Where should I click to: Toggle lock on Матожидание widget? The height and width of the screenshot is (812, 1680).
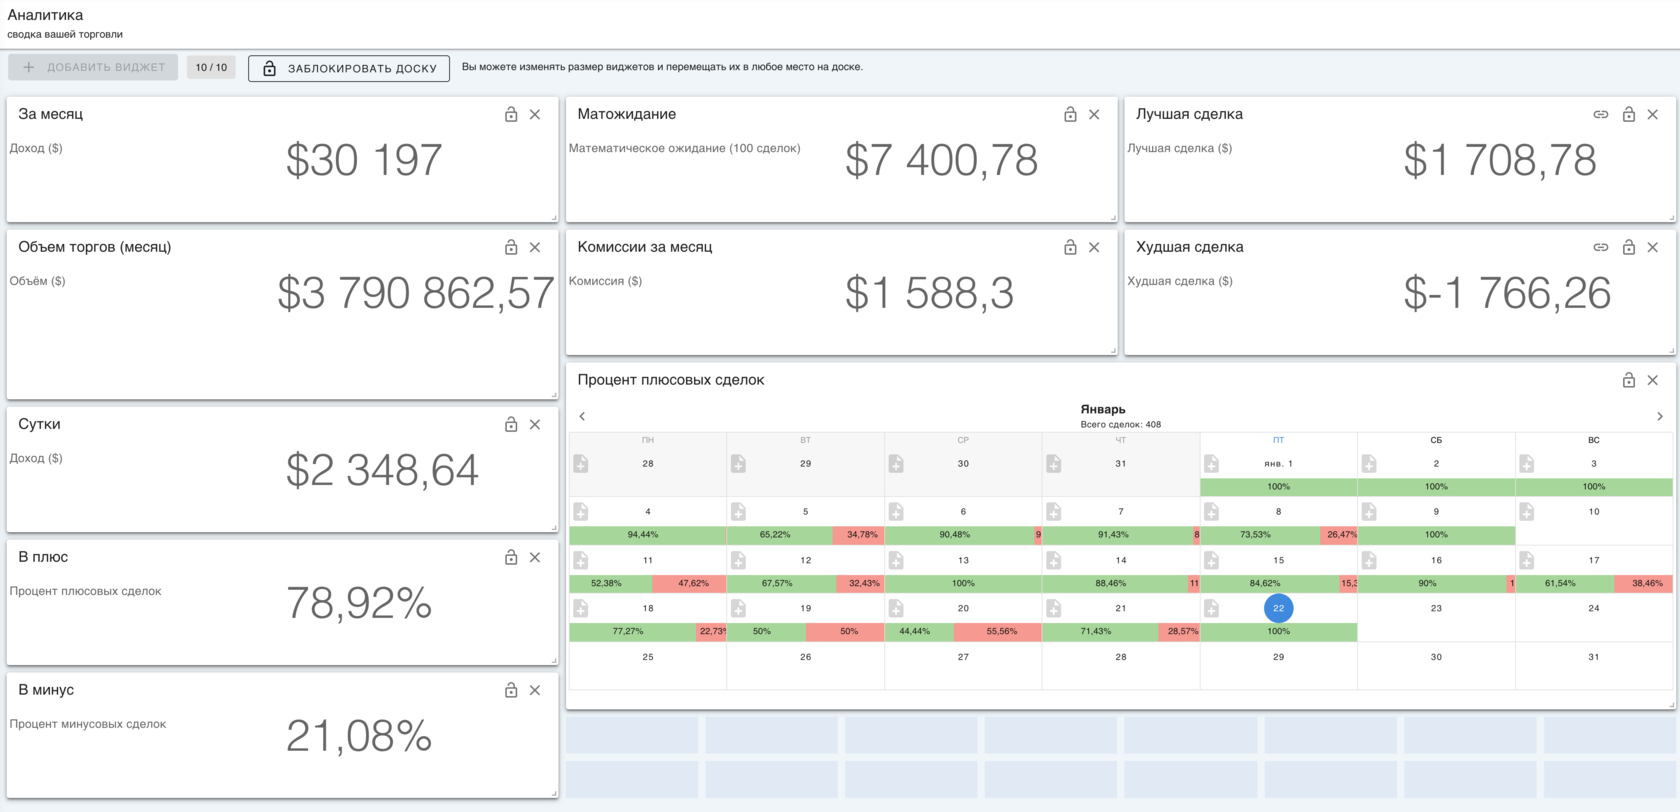1070,115
